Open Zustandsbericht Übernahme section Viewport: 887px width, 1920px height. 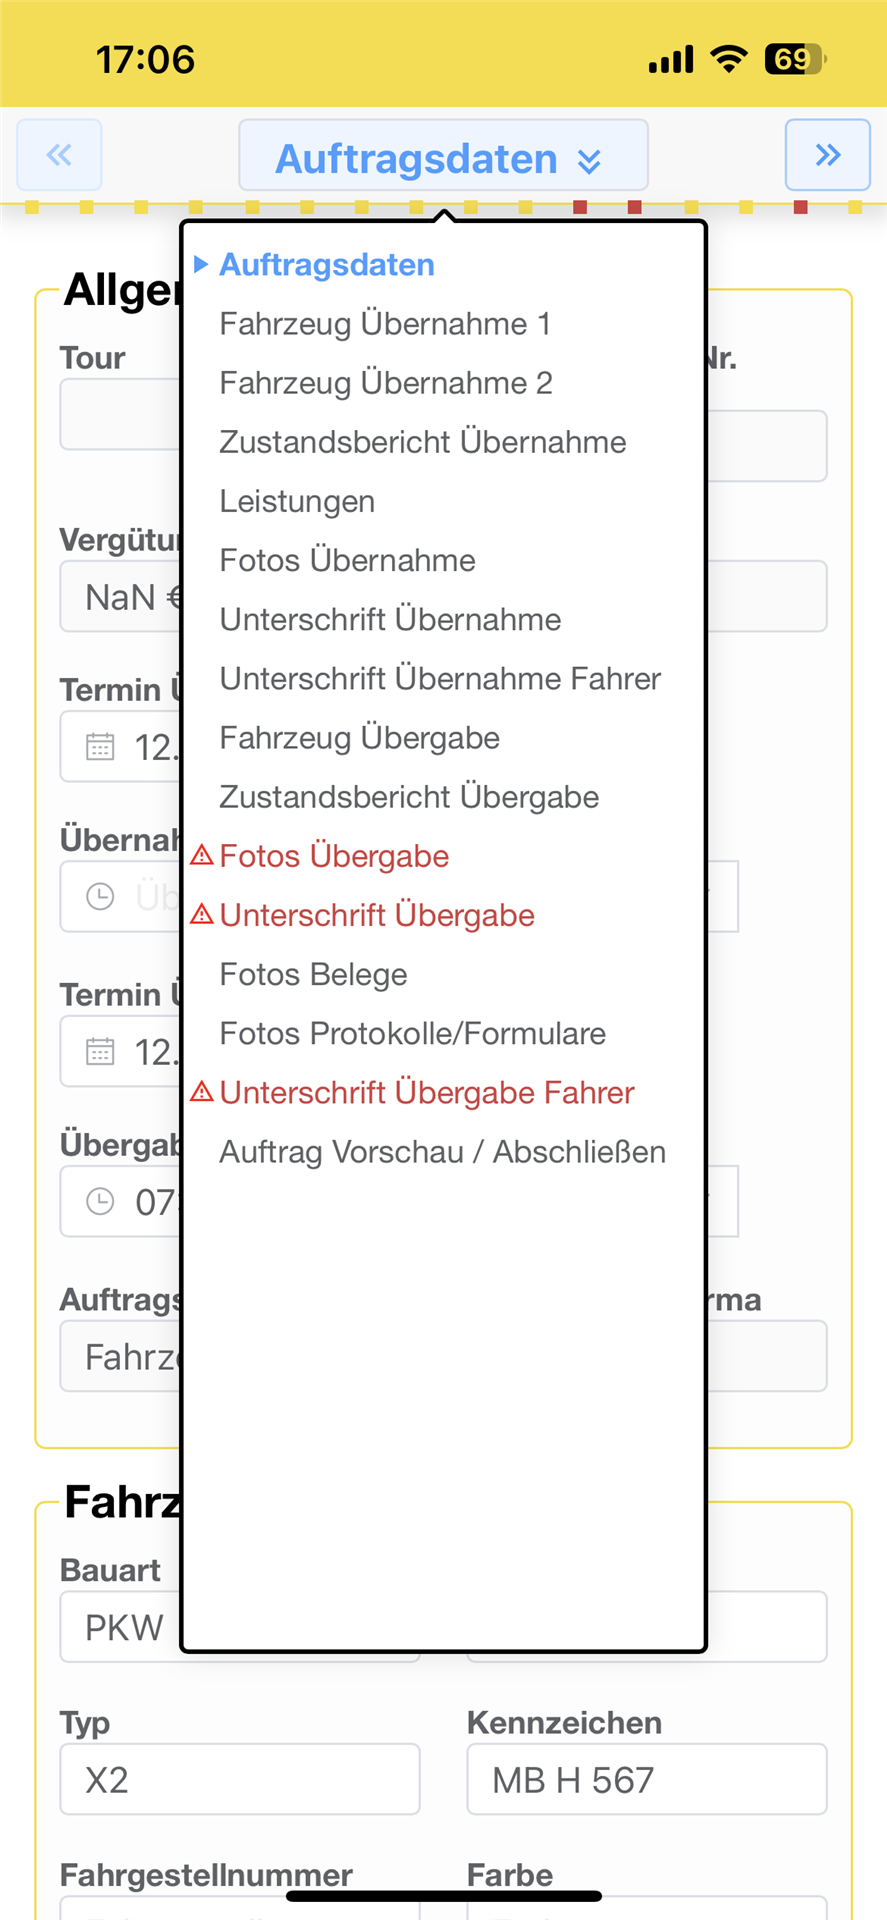tap(422, 442)
